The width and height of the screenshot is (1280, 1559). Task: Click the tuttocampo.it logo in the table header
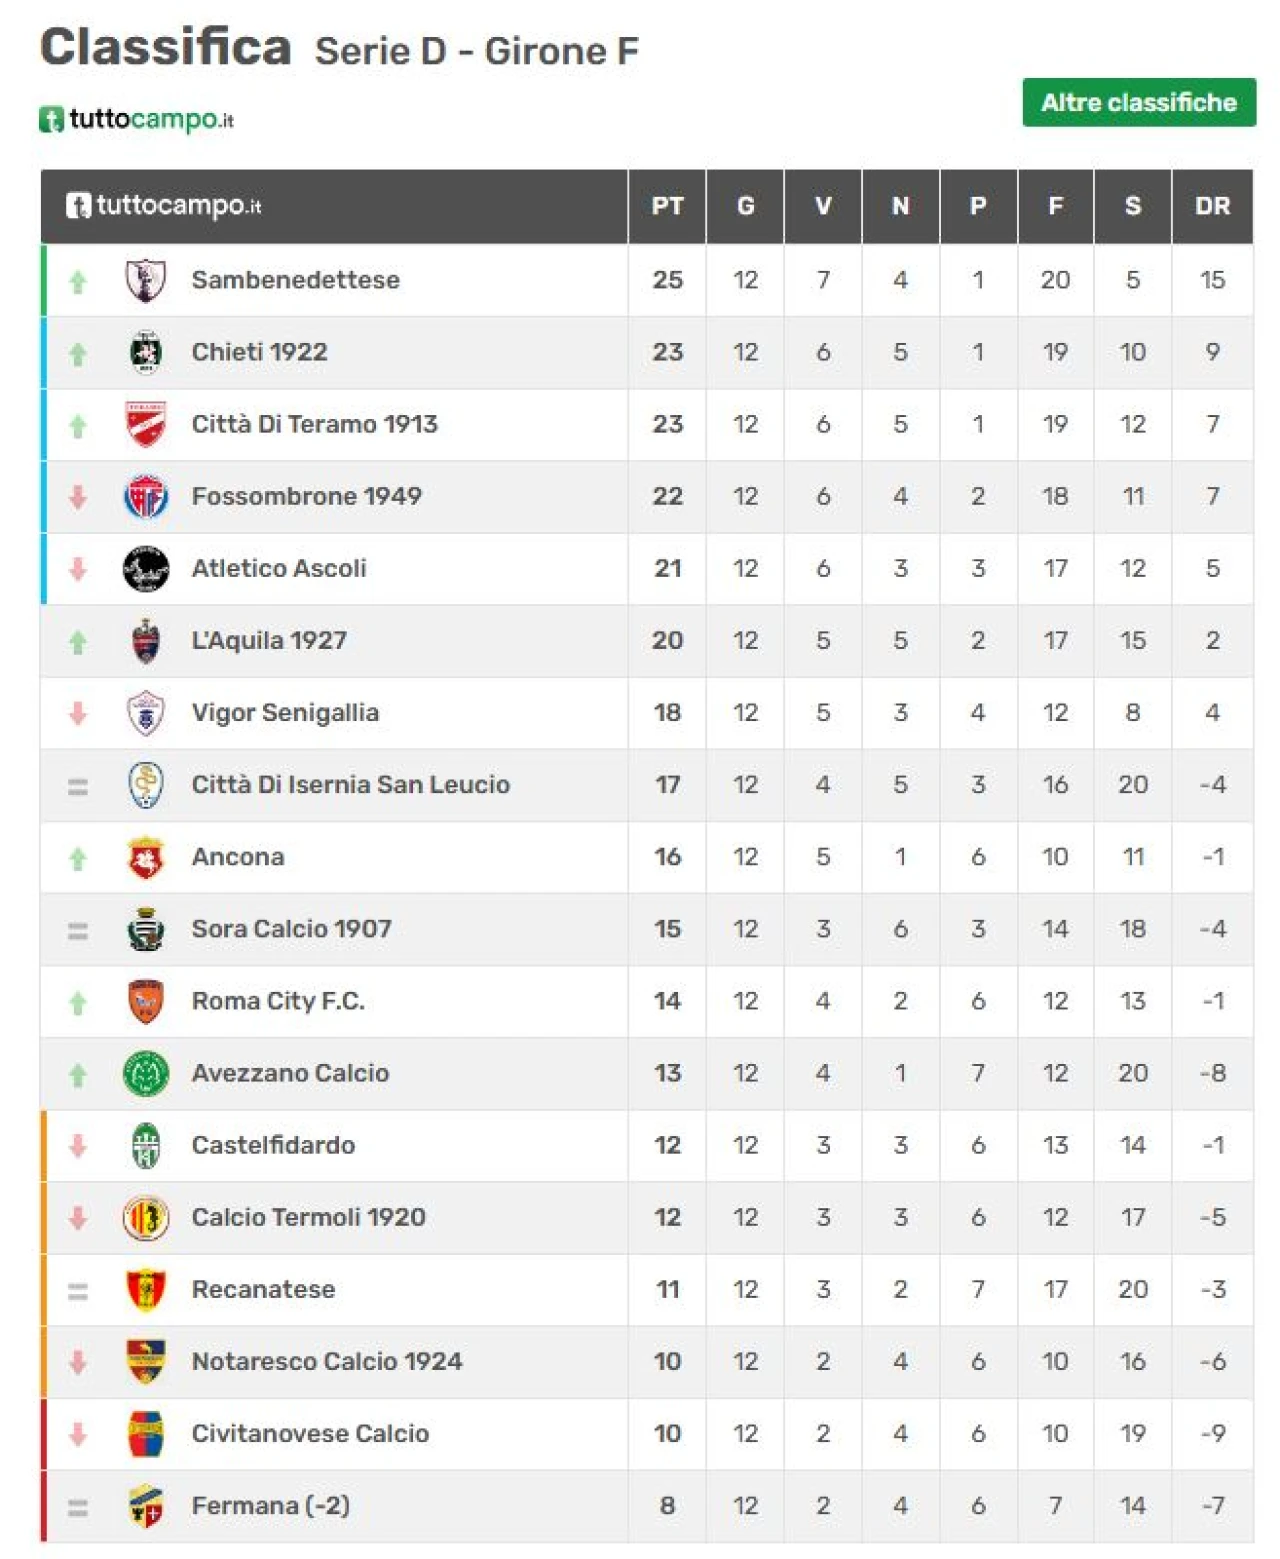164,206
